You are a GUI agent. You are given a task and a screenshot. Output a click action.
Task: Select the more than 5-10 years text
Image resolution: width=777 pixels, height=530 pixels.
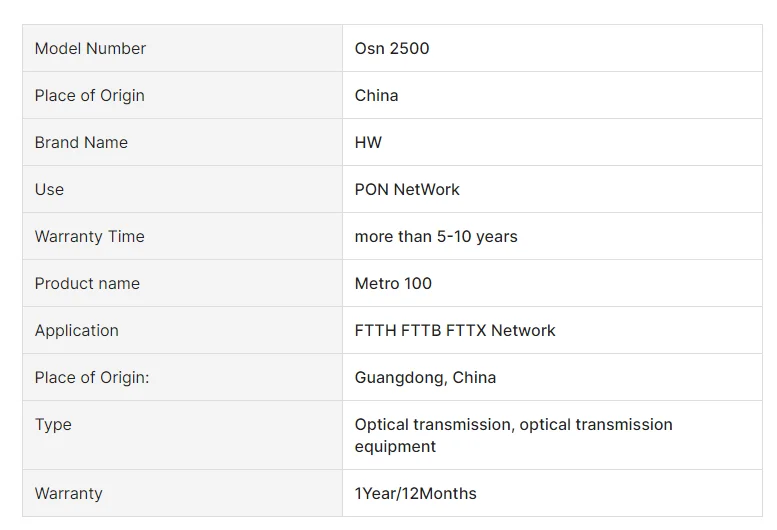[436, 237]
